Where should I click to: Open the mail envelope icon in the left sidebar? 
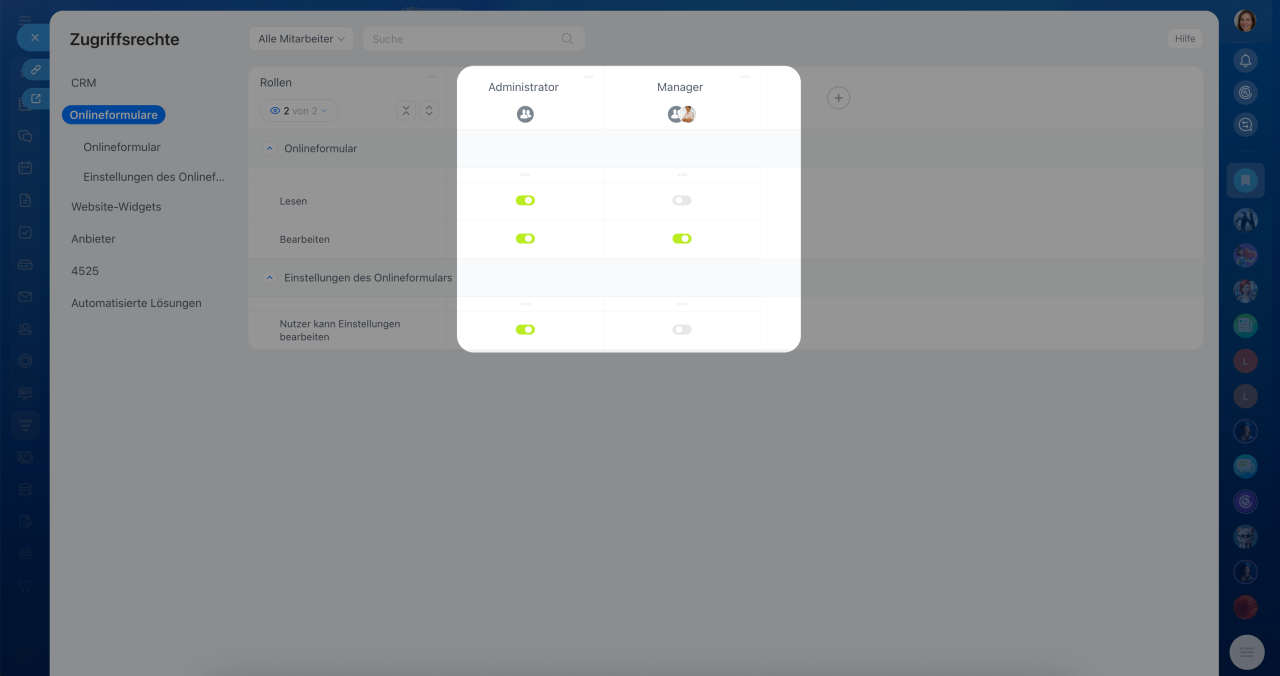point(25,296)
